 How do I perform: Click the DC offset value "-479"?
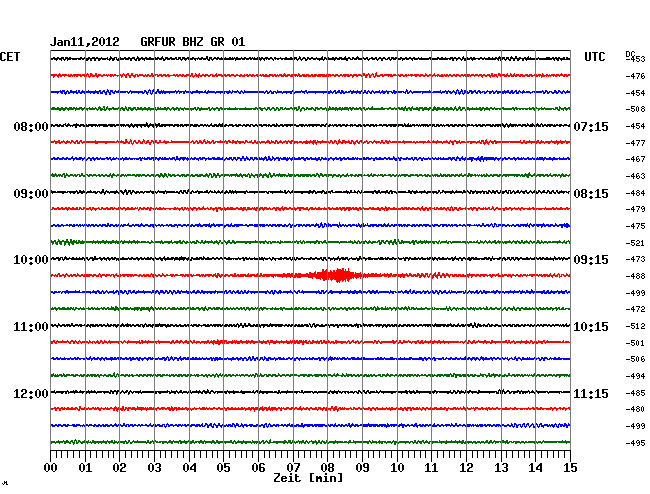click(x=635, y=209)
